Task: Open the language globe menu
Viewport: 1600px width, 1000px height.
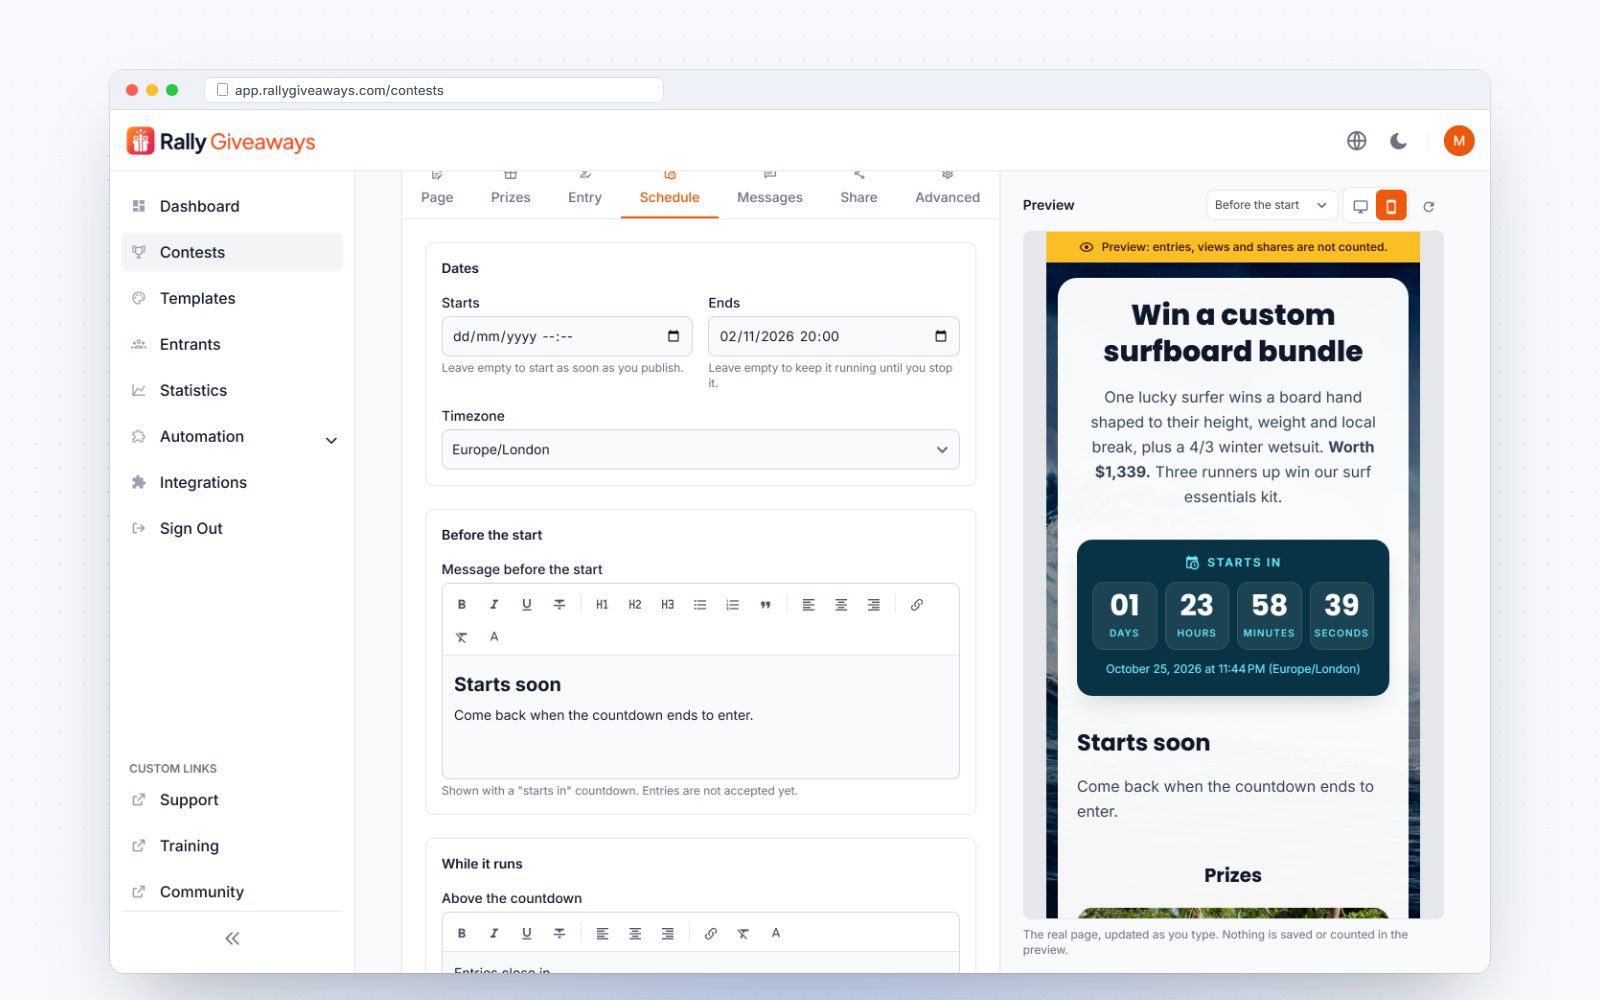Action: 1357,141
